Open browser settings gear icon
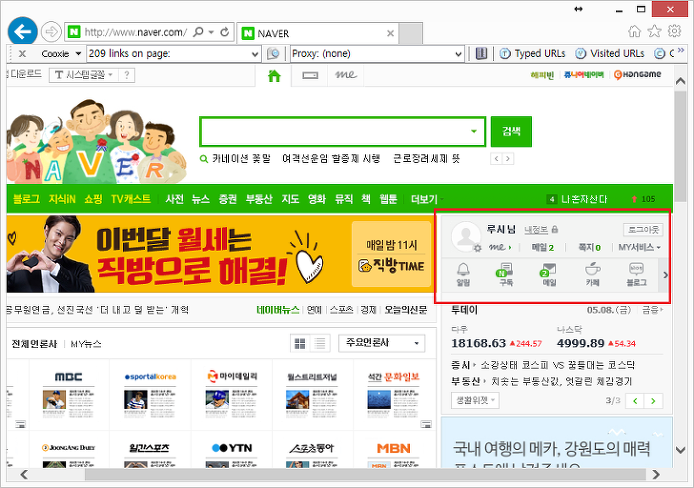The width and height of the screenshot is (694, 488). pos(675,31)
